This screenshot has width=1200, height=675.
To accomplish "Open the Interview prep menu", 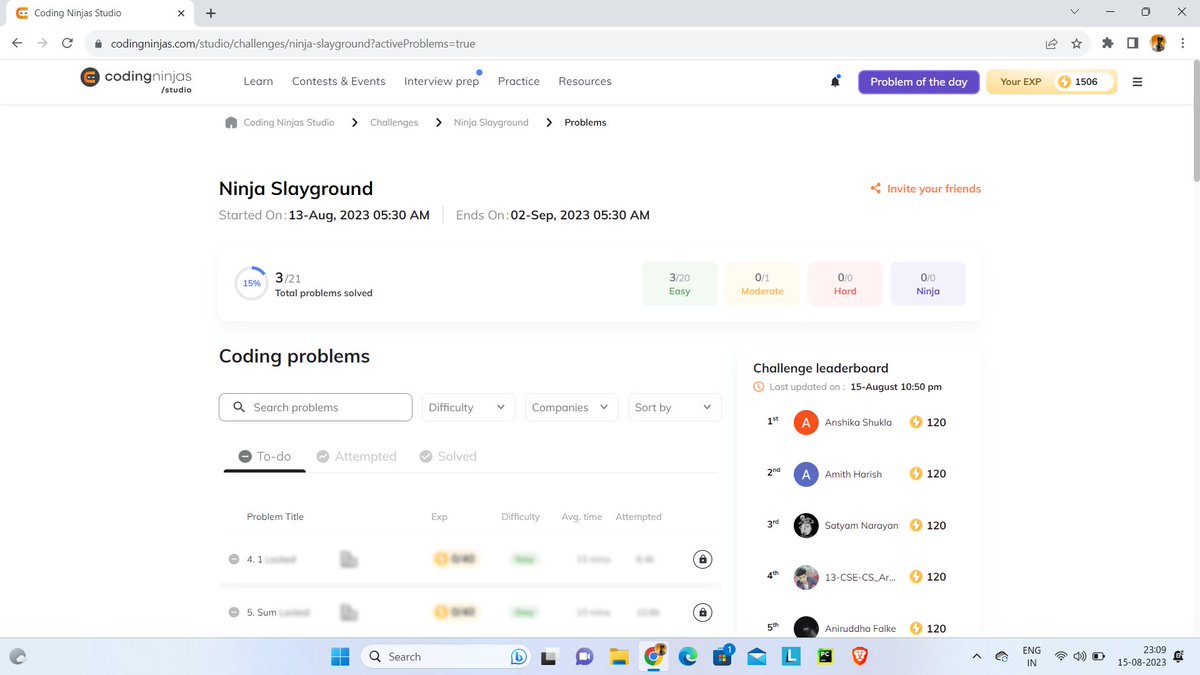I will 441,81.
